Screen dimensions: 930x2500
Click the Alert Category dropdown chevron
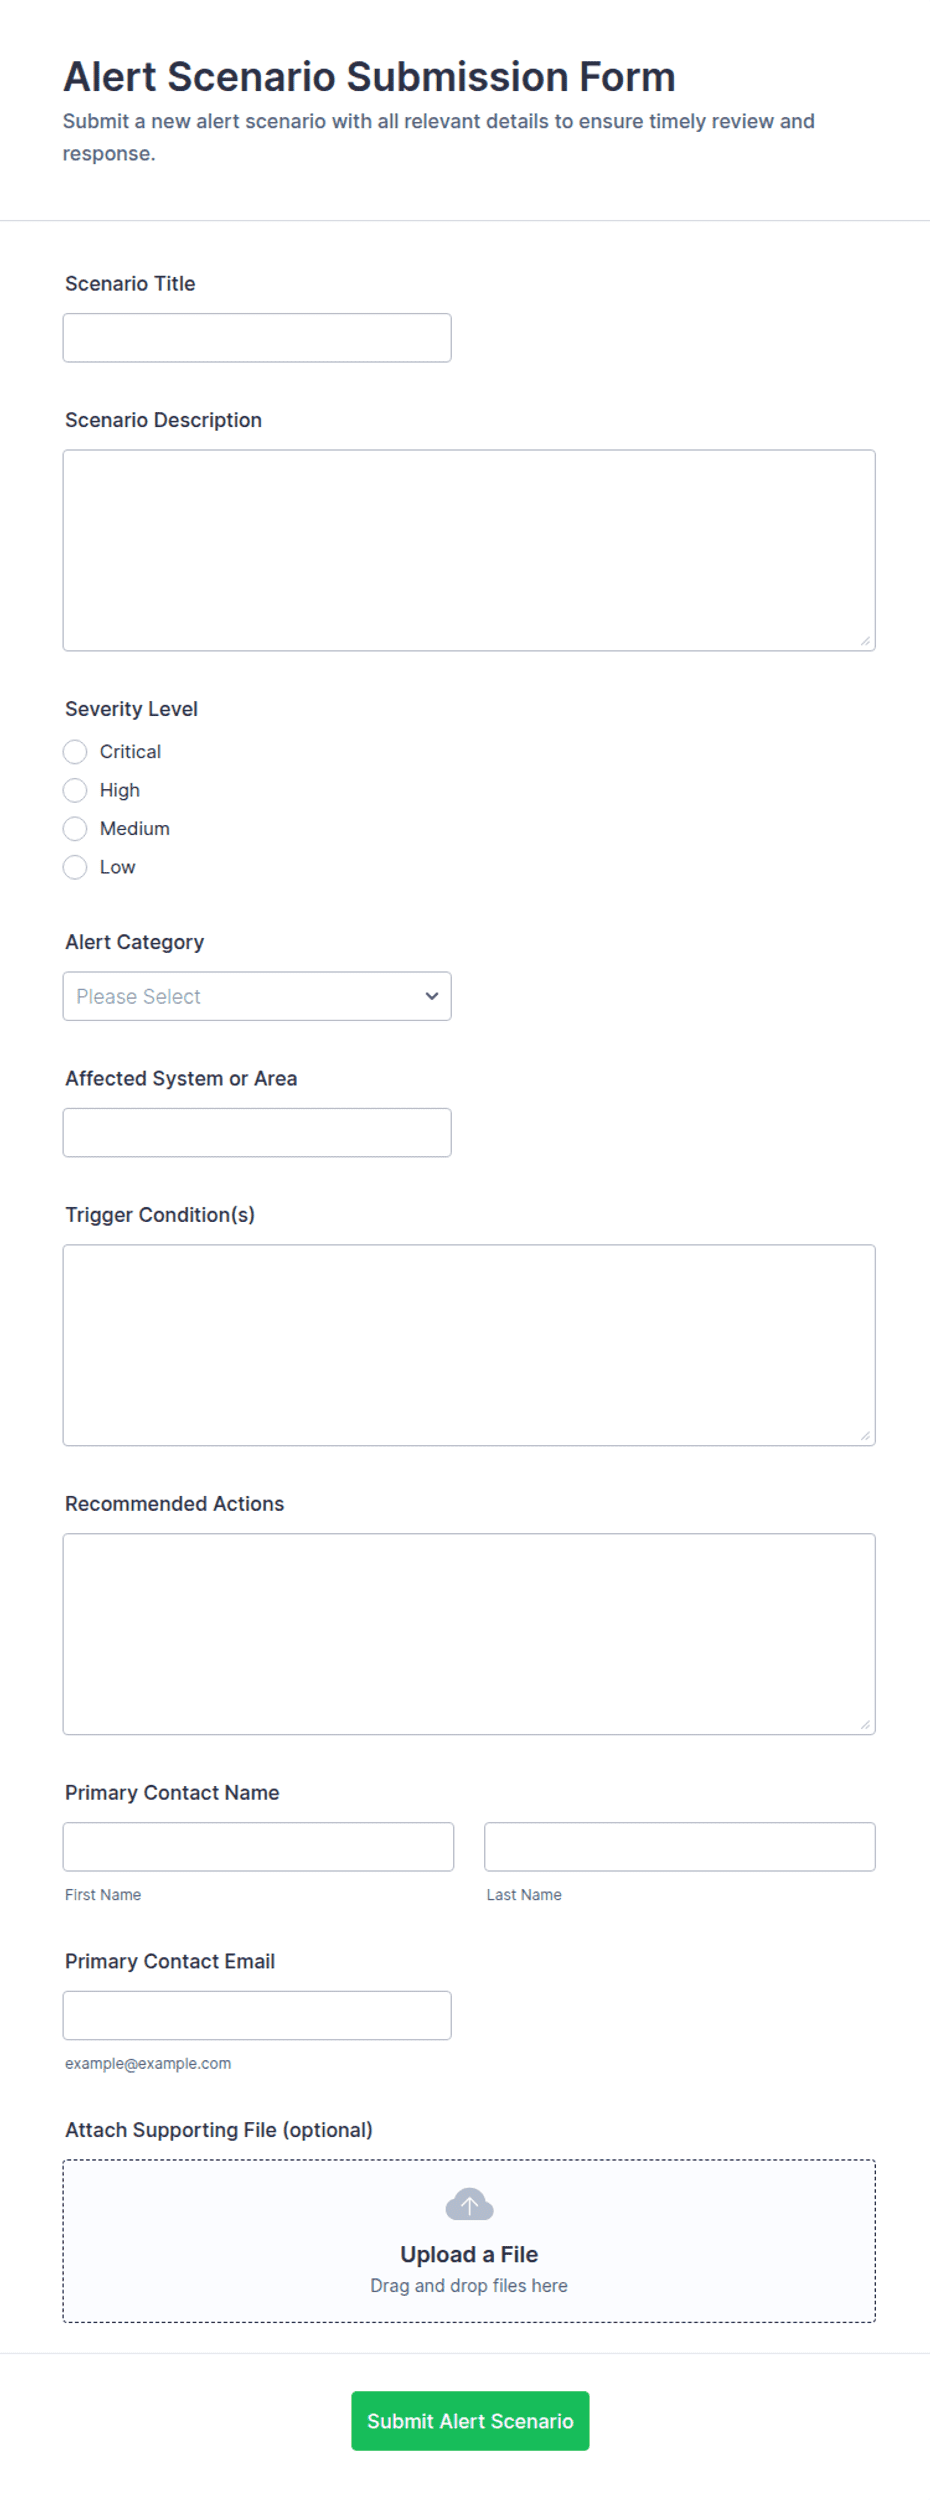click(x=431, y=996)
